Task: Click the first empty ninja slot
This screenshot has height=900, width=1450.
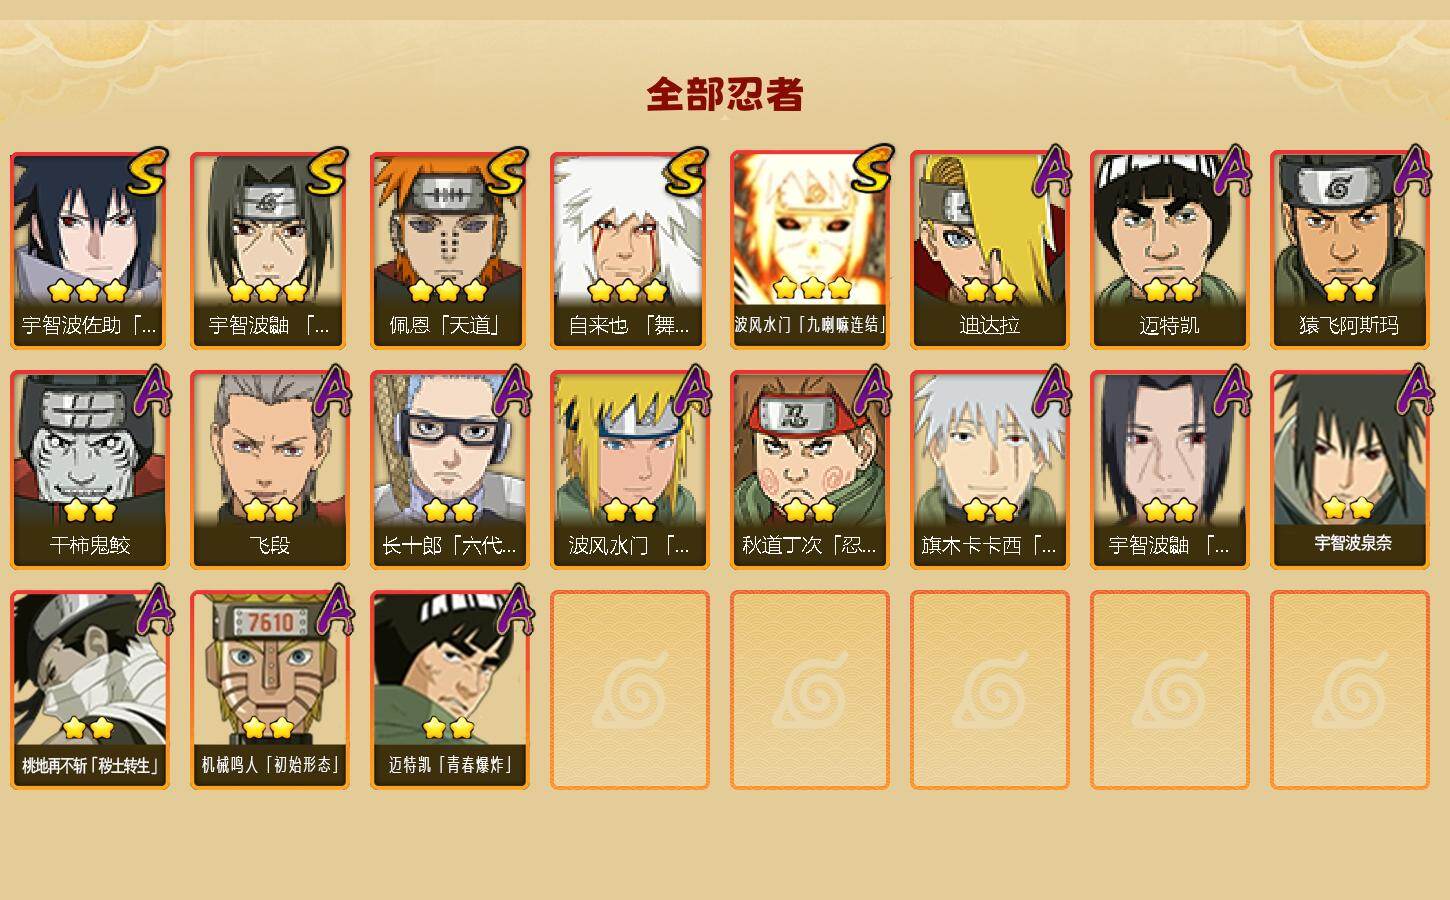Action: point(630,690)
